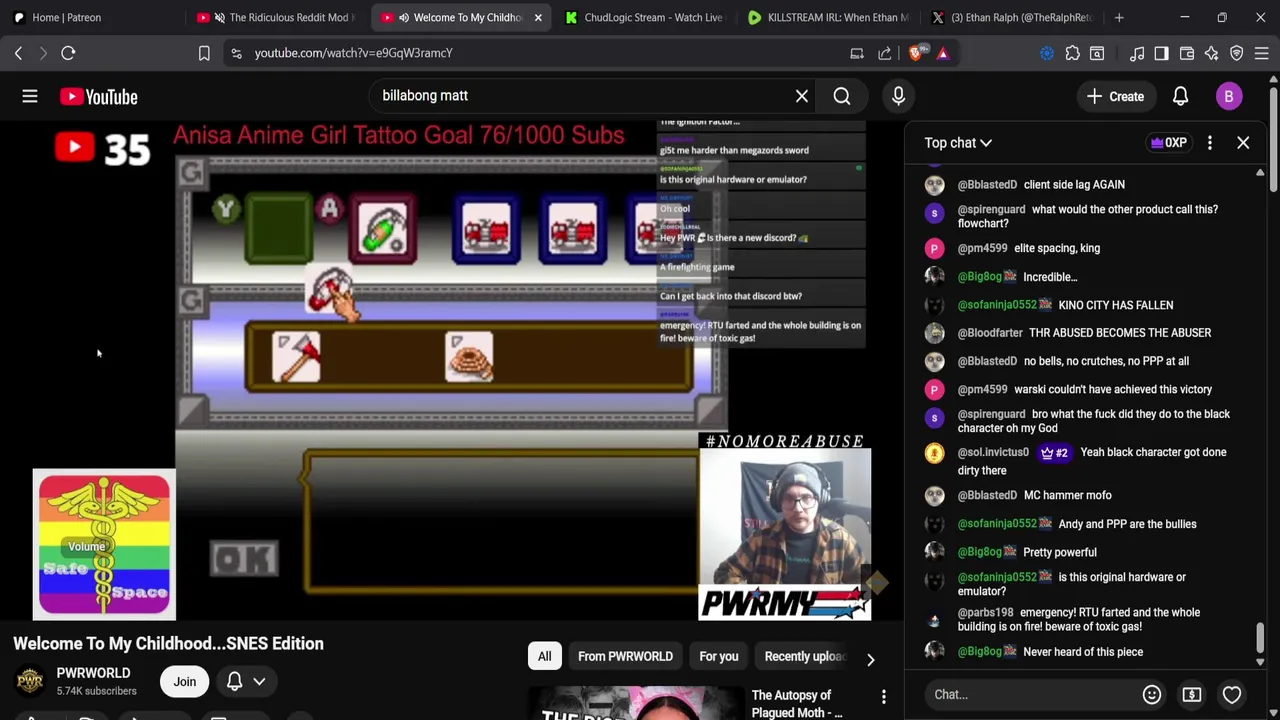
Task: Open Leo AI sparkle icon
Action: click(1212, 53)
